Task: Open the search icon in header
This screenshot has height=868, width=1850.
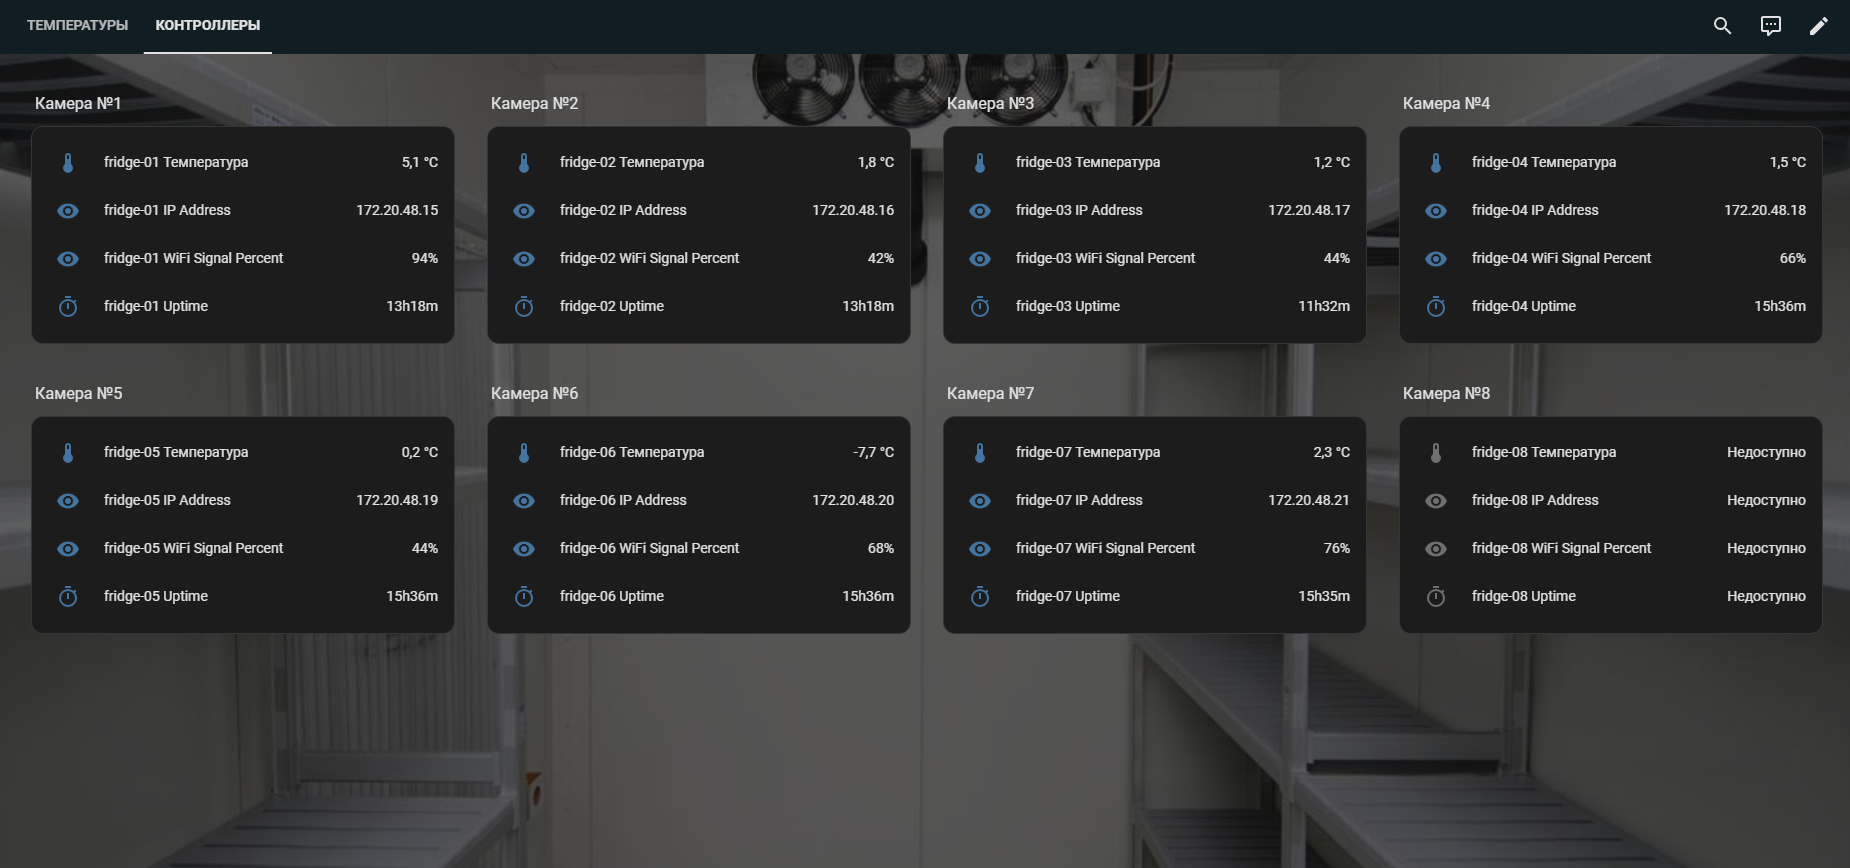Action: coord(1722,26)
